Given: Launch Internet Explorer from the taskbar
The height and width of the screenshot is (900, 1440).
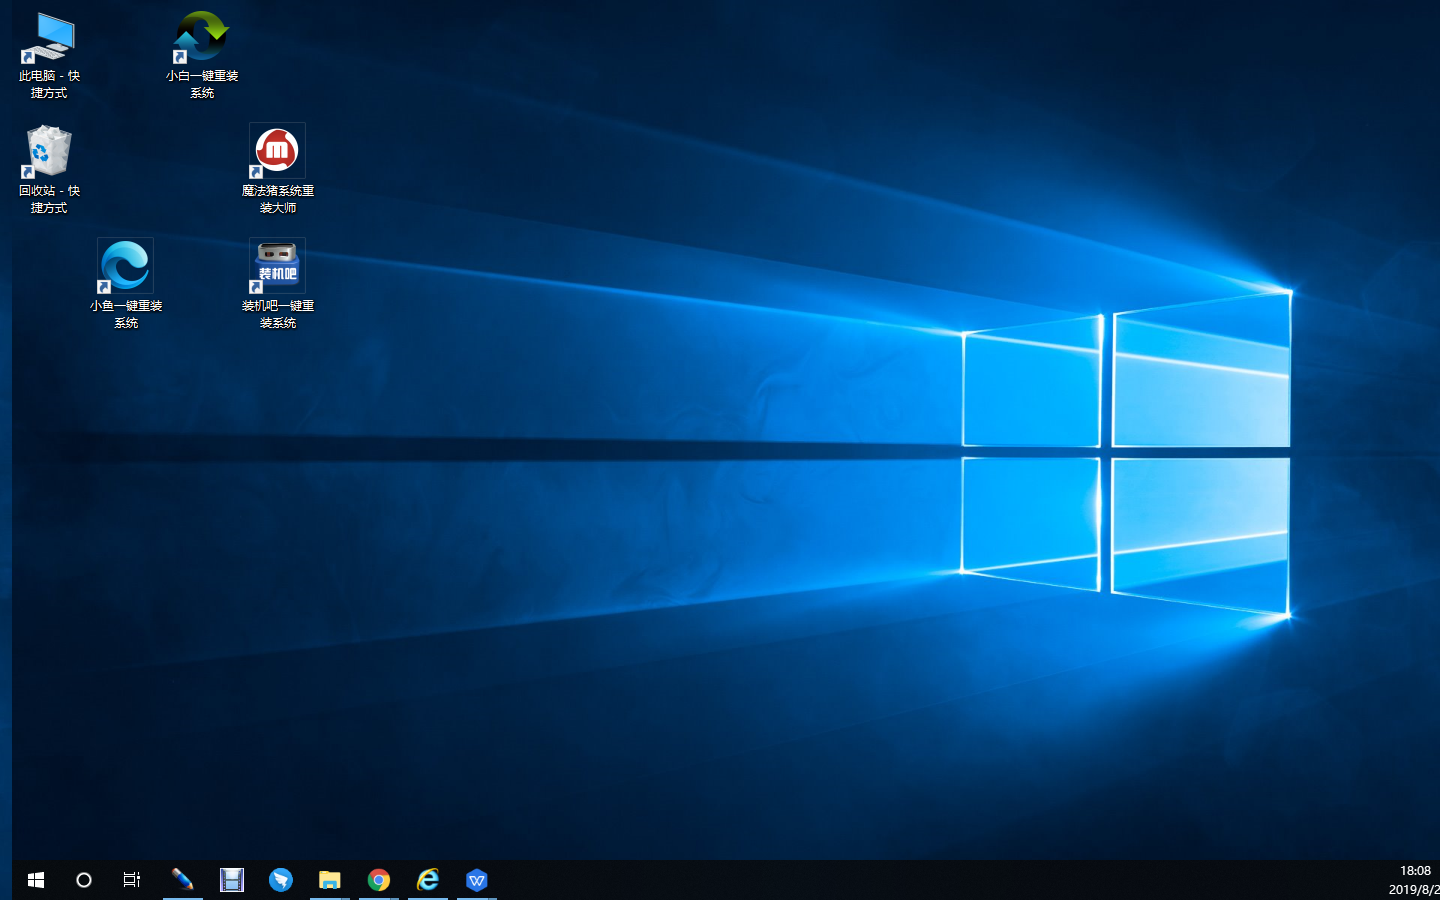Looking at the screenshot, I should pyautogui.click(x=428, y=880).
